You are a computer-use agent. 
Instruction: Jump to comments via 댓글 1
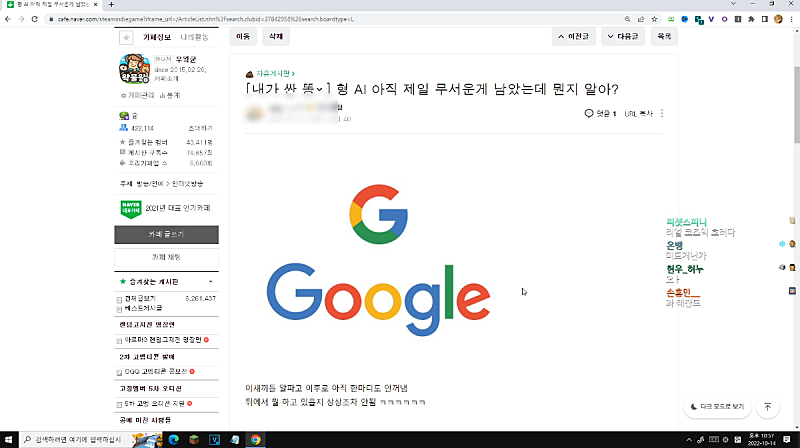[x=601, y=113]
